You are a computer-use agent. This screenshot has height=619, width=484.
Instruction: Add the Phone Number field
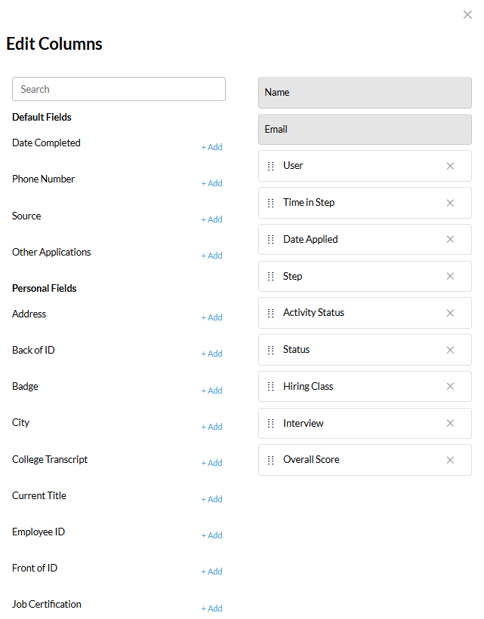click(x=212, y=183)
